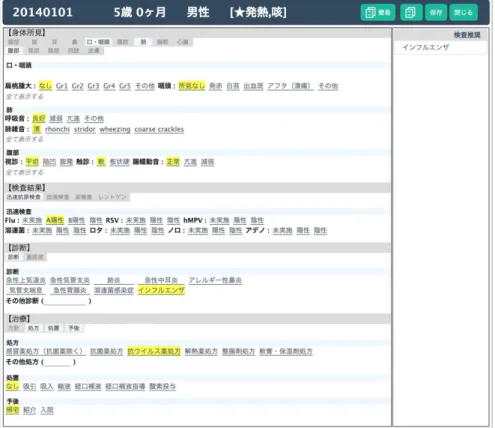
Task: Select lung noise wheezing
Action: pos(115,129)
